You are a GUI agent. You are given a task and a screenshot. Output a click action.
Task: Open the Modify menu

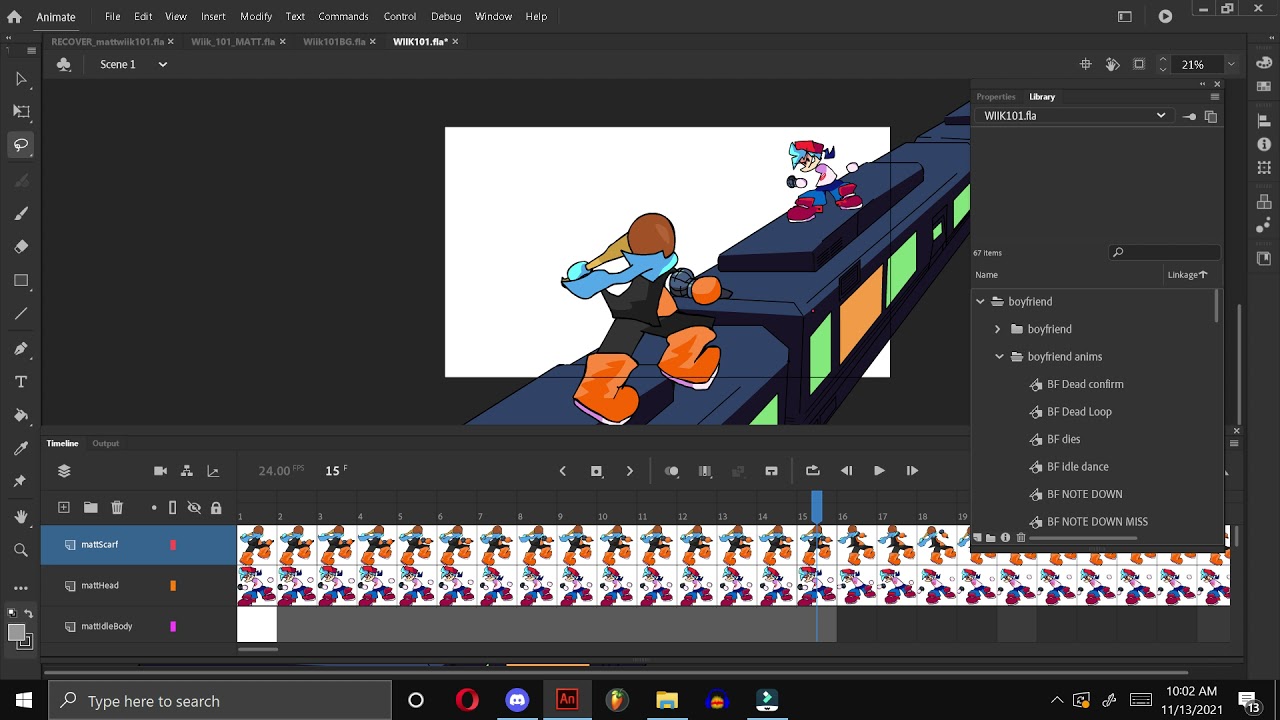[256, 16]
